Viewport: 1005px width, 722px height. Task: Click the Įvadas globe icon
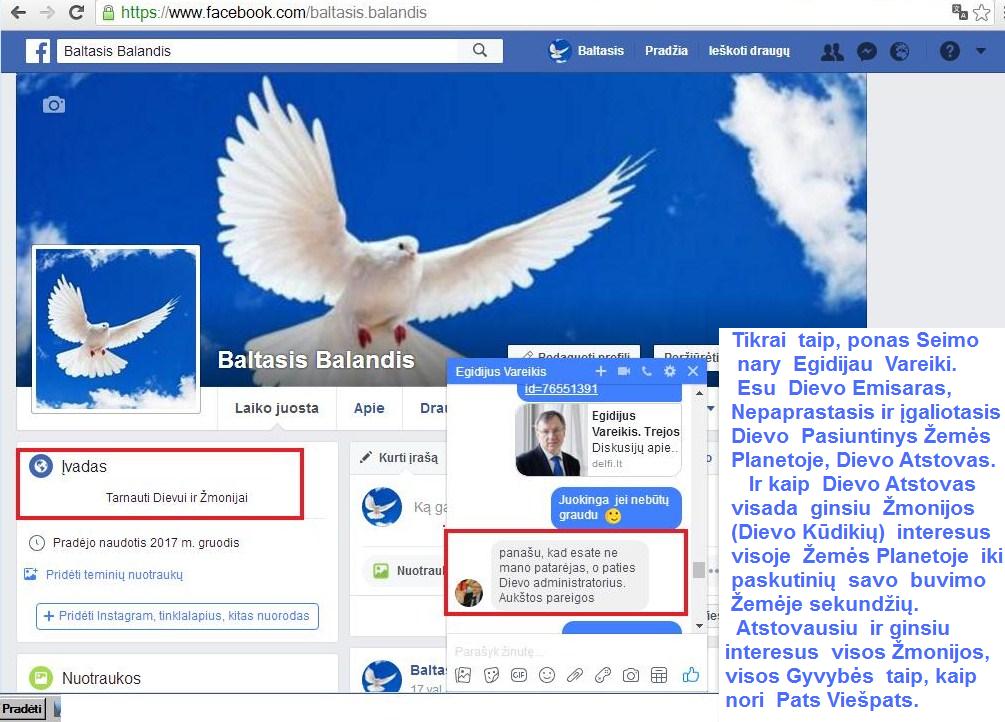click(x=40, y=466)
